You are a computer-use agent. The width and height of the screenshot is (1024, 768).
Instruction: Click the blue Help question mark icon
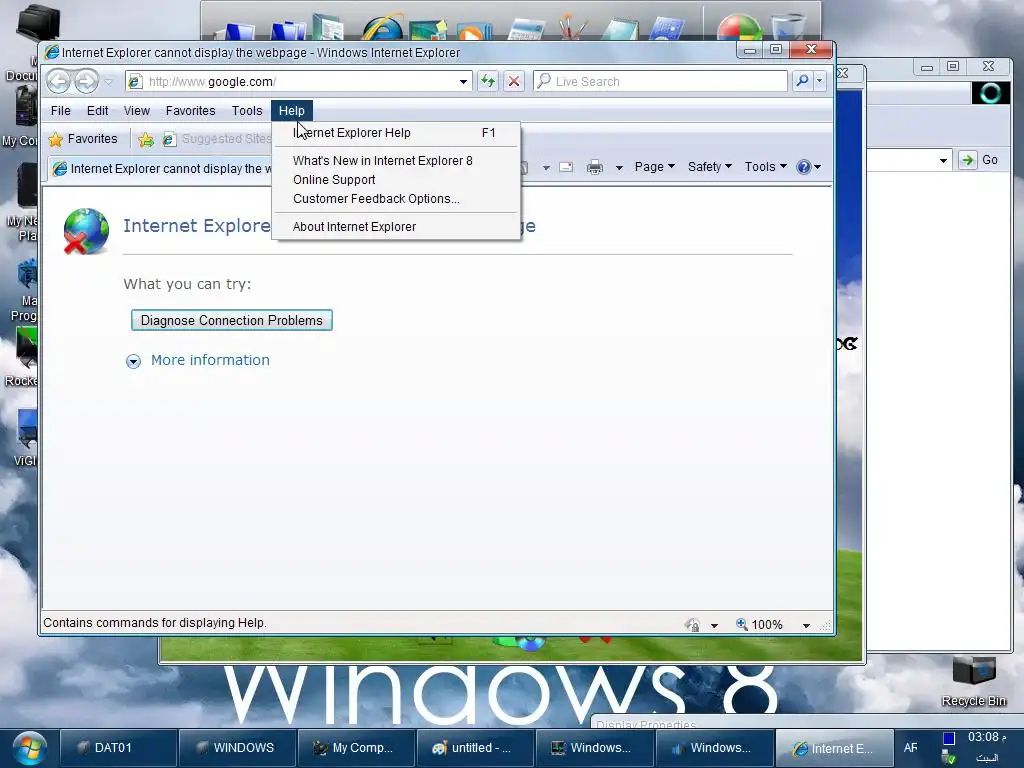tap(804, 167)
